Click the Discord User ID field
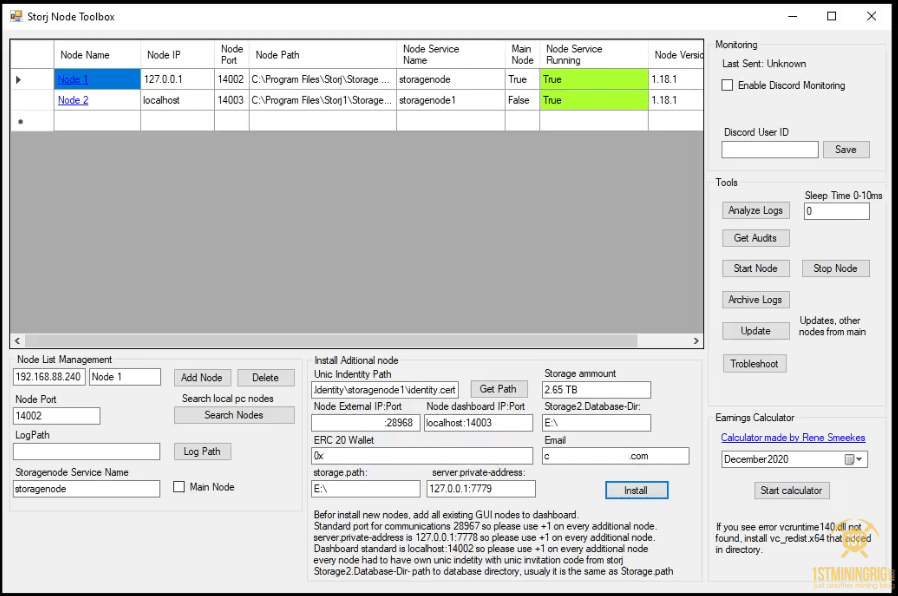Screen dimensions: 898x596 (770, 149)
